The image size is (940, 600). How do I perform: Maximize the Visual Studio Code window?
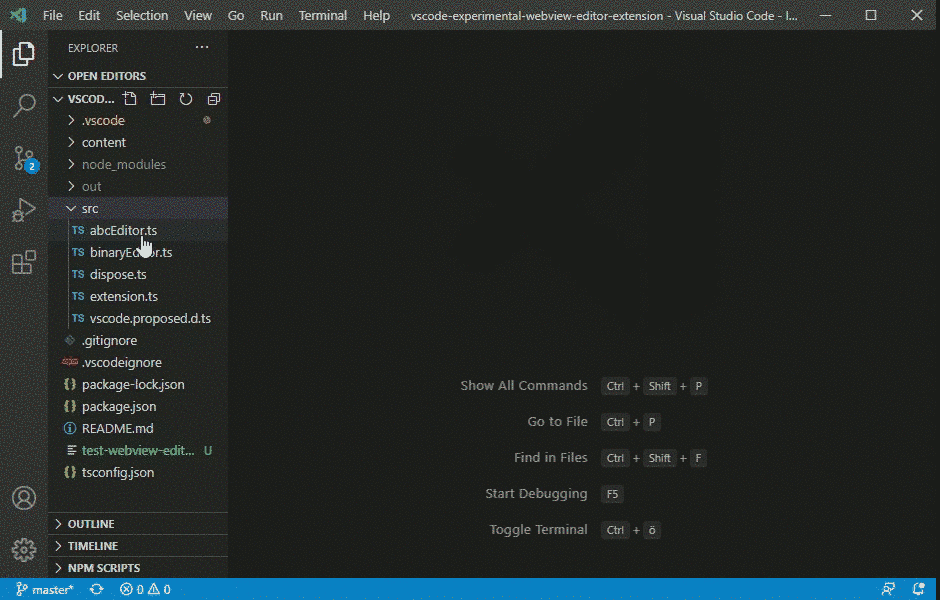pyautogui.click(x=871, y=16)
